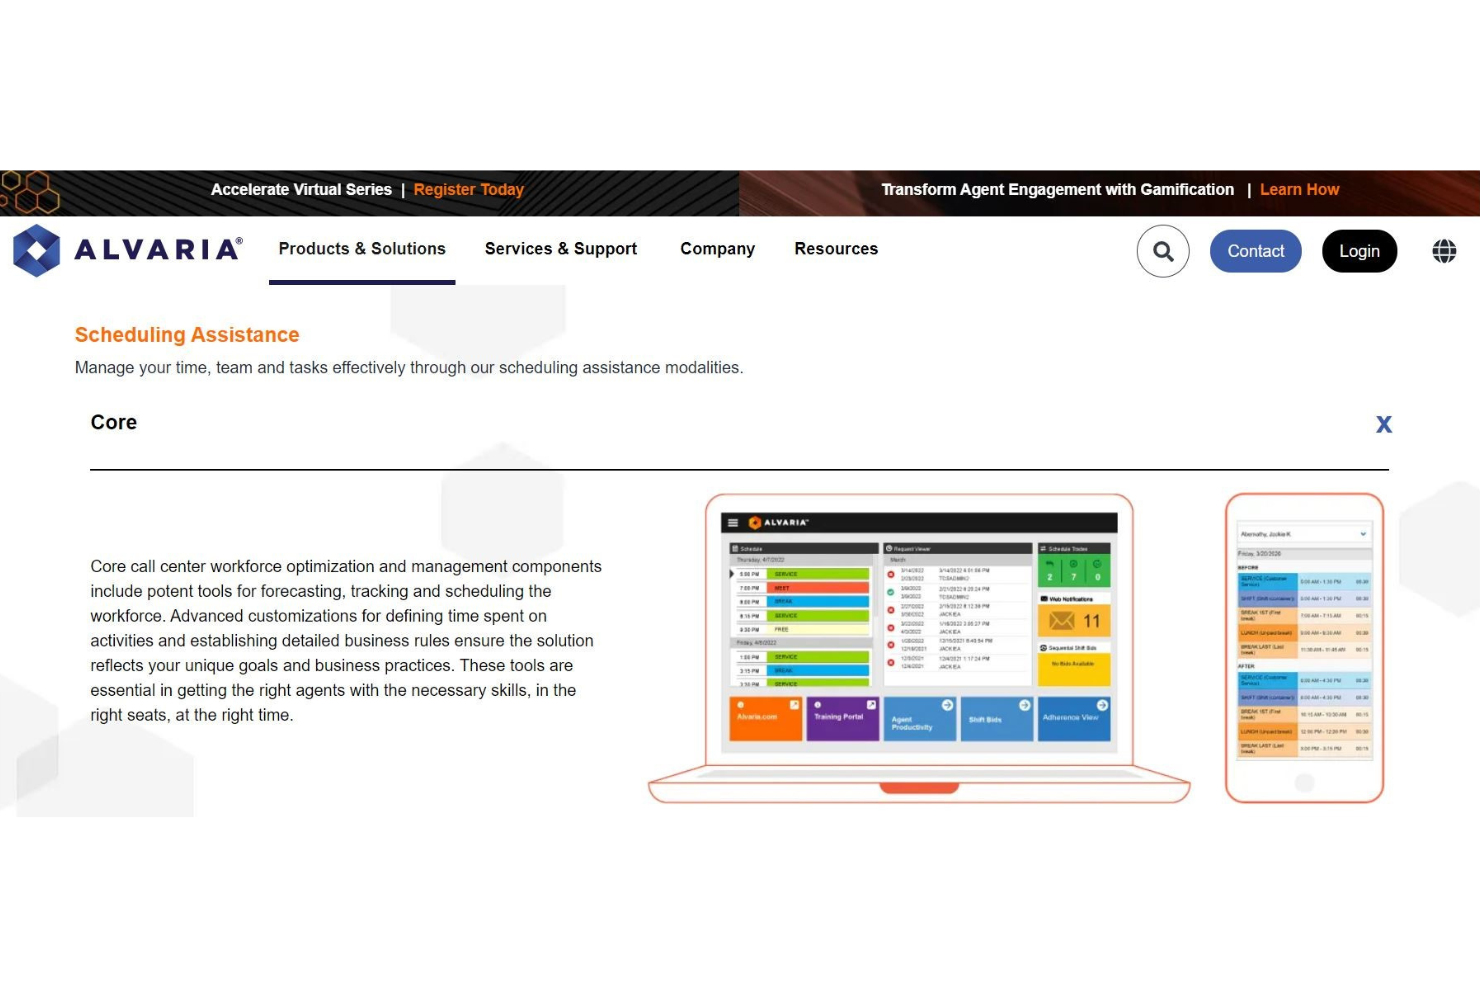Click the arrow icon on the Shift Bids tile
Image resolution: width=1480 pixels, height=987 pixels.
(x=1024, y=706)
